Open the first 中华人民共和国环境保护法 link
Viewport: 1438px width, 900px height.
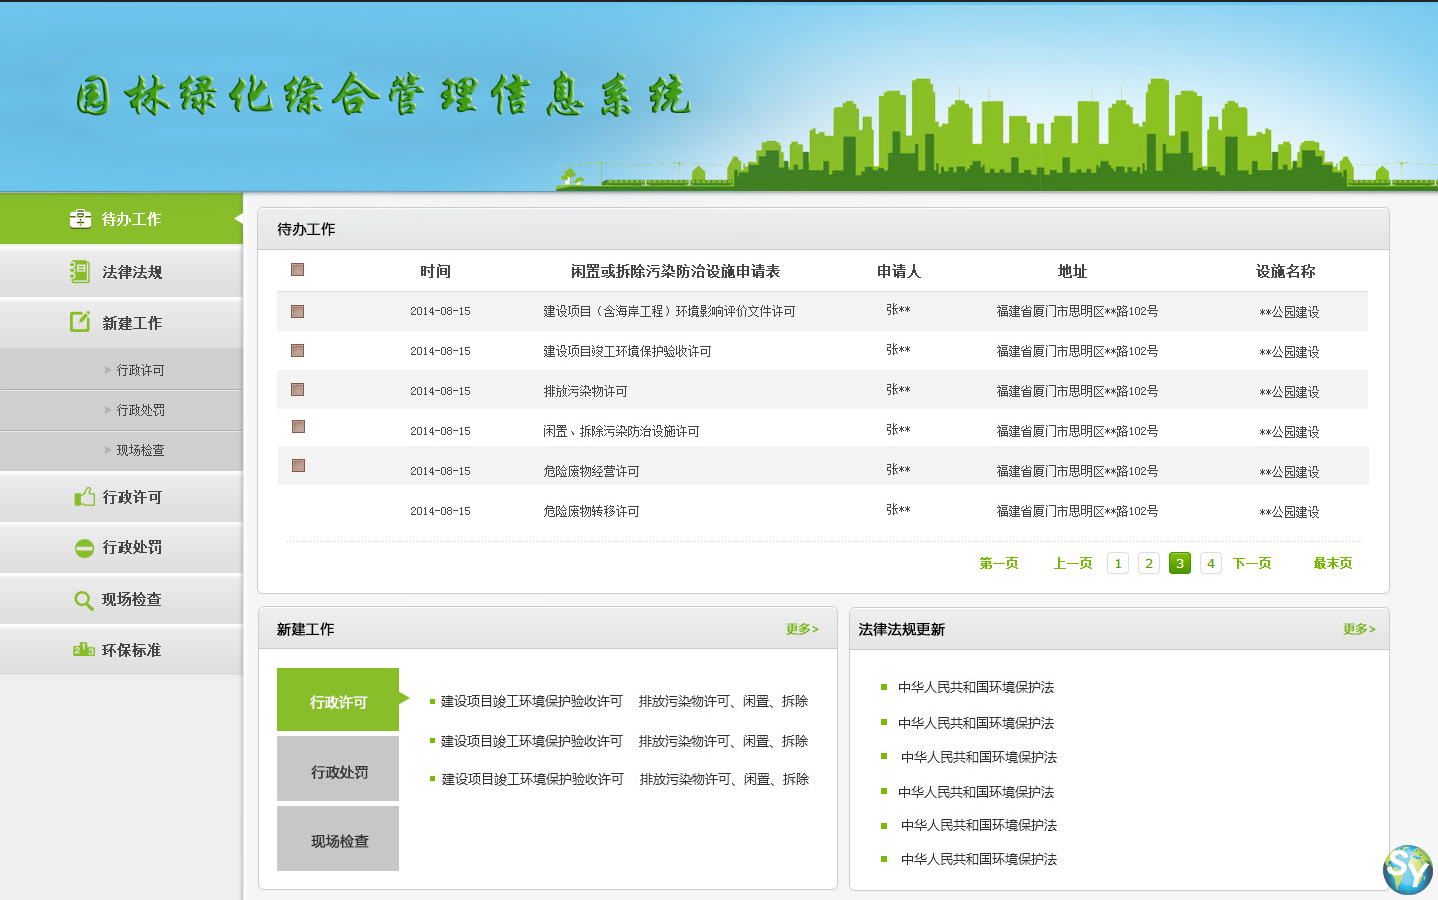coord(978,687)
